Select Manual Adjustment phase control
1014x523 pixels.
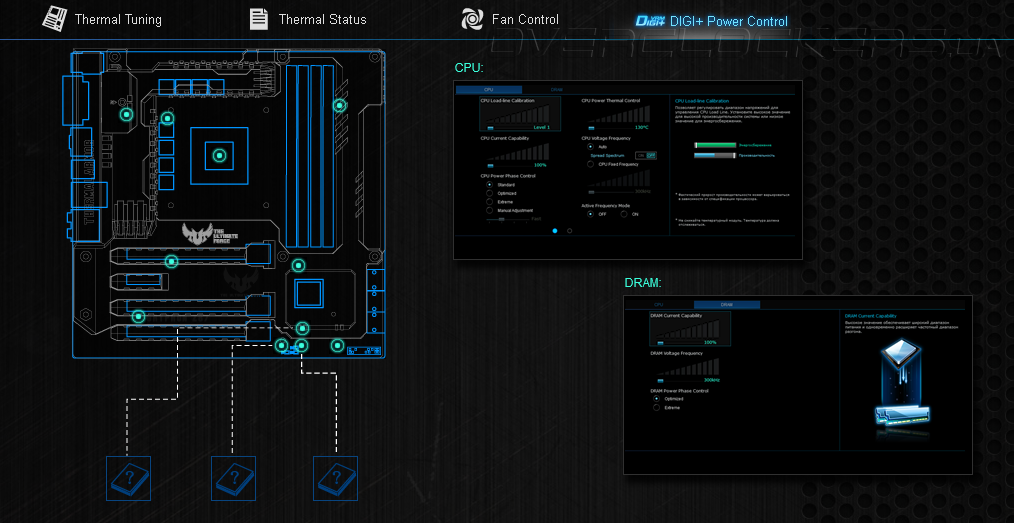point(490,210)
